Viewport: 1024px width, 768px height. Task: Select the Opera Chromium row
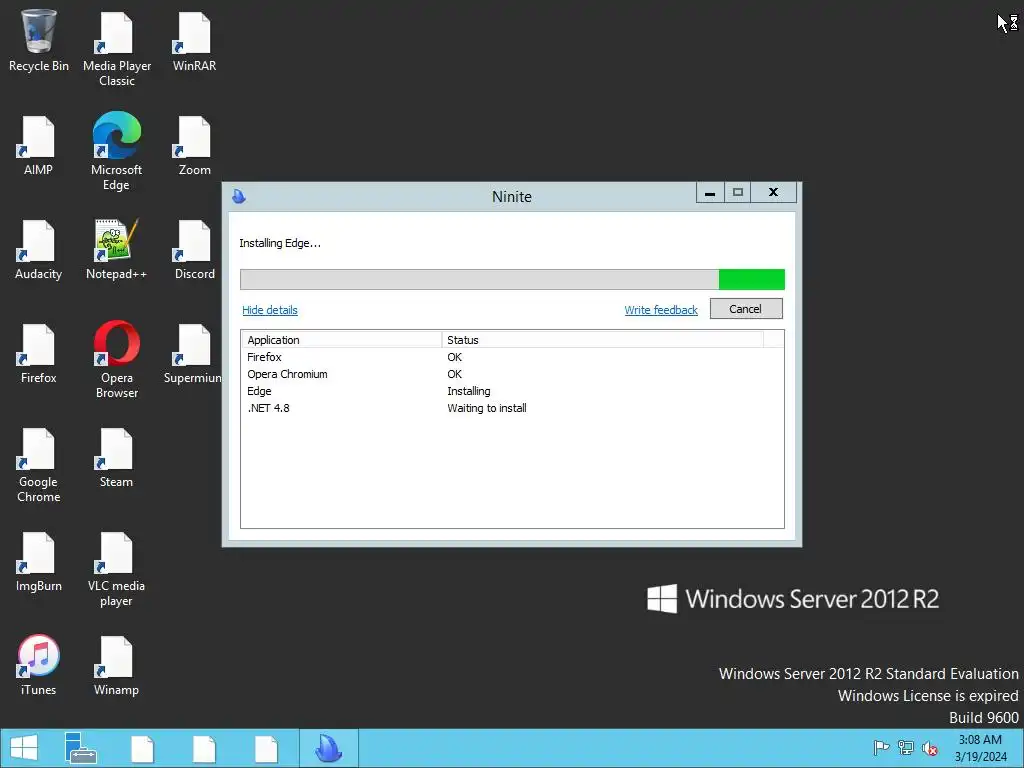pyautogui.click(x=512, y=374)
